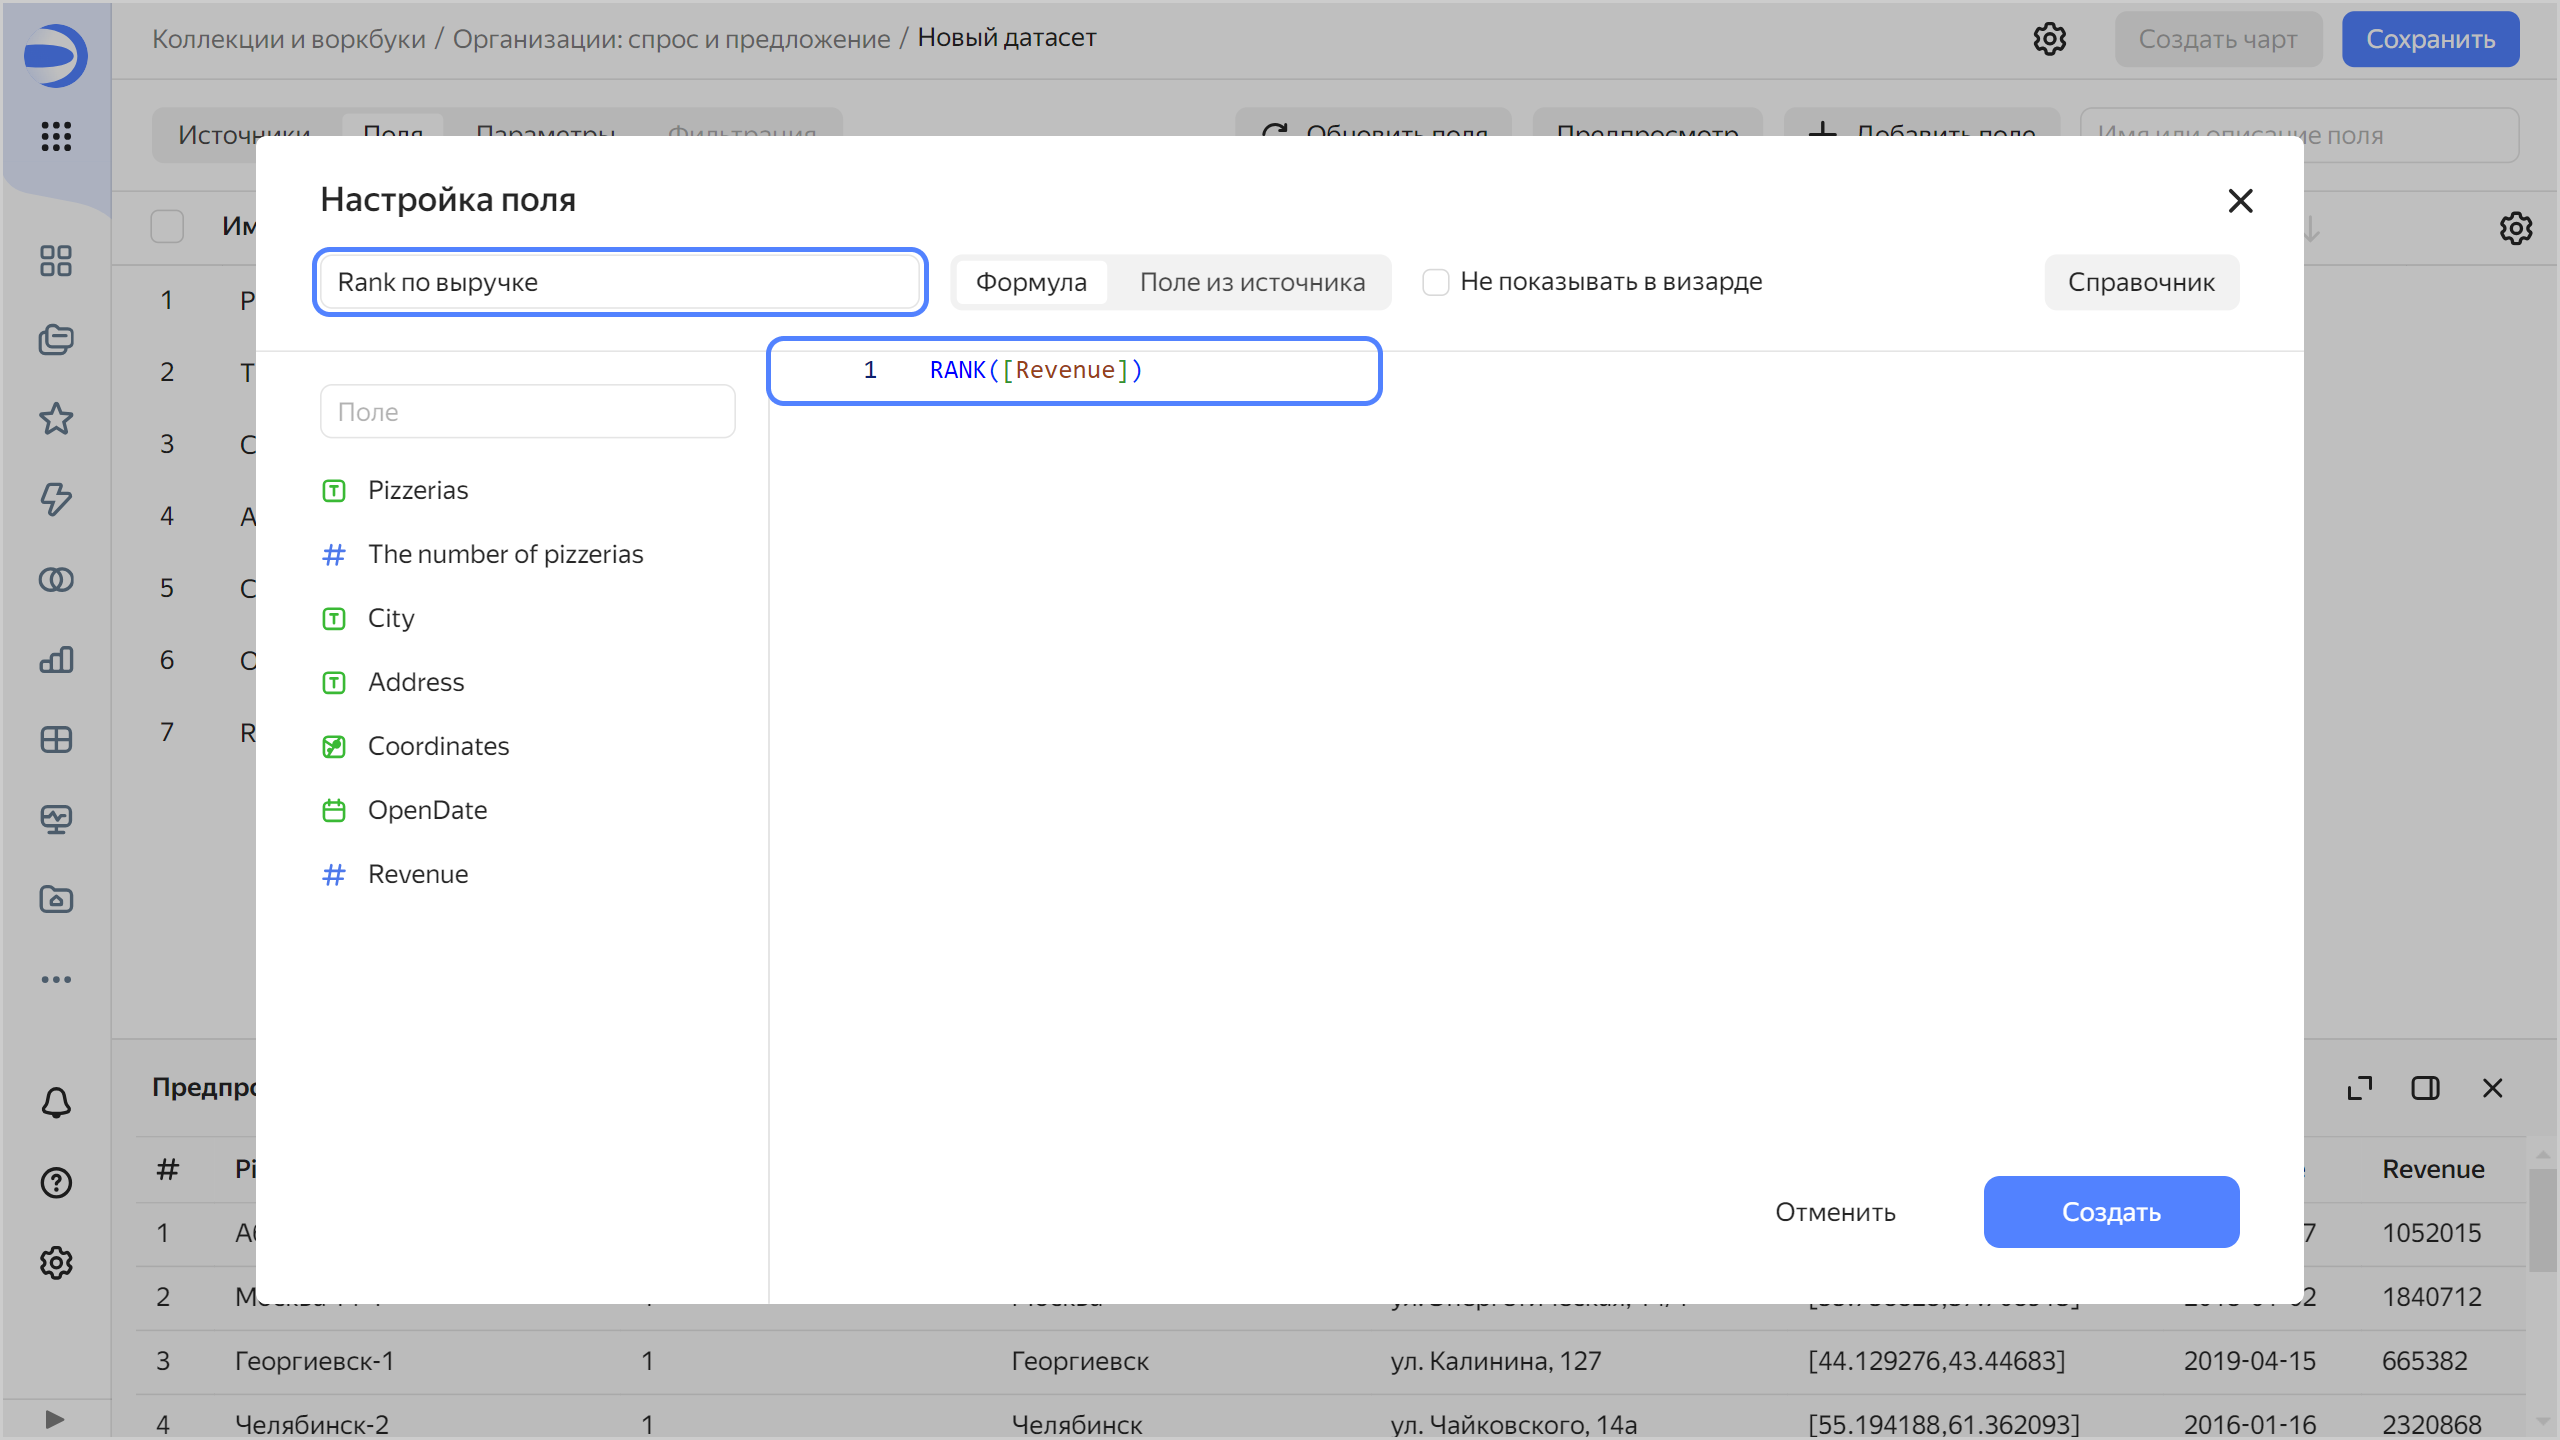Switch to 'Поле из источника' tab
Viewport: 2560px width, 1440px height.
tap(1252, 282)
